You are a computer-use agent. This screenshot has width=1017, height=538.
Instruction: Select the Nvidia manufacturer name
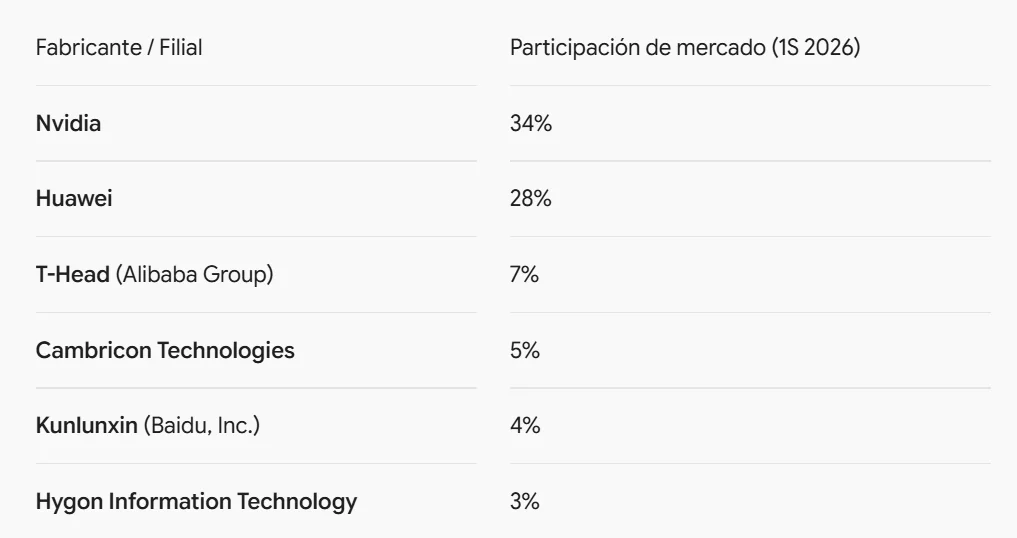[x=68, y=123]
